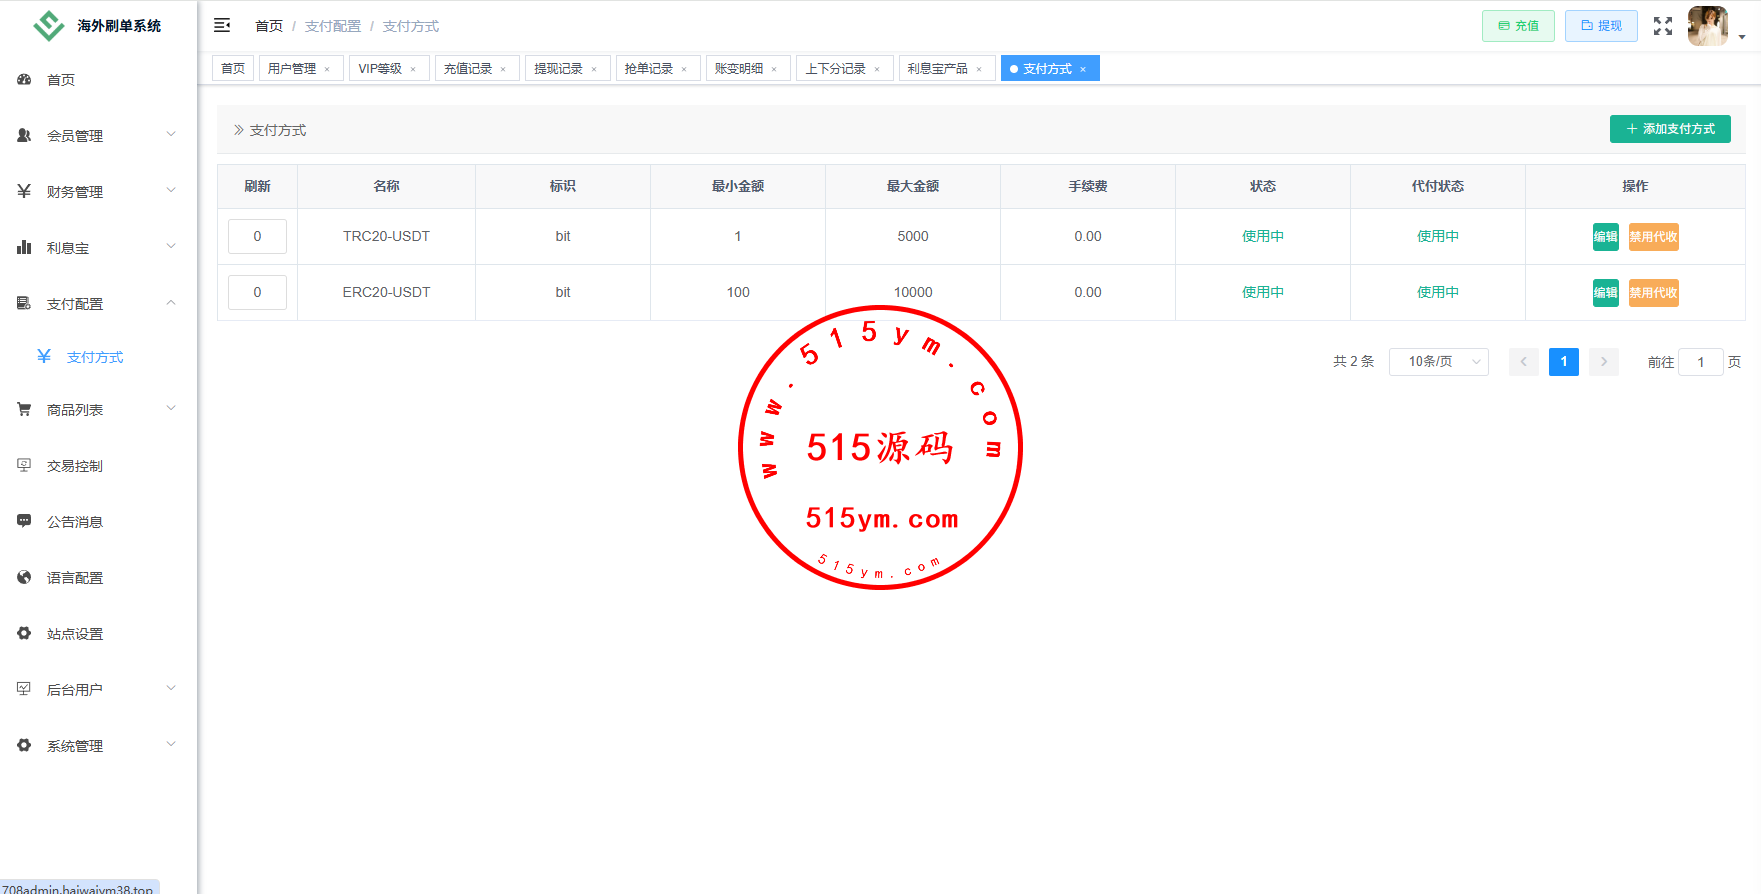Enter fullscreen mode via expand icon
This screenshot has width=1761, height=894.
pyautogui.click(x=1662, y=26)
